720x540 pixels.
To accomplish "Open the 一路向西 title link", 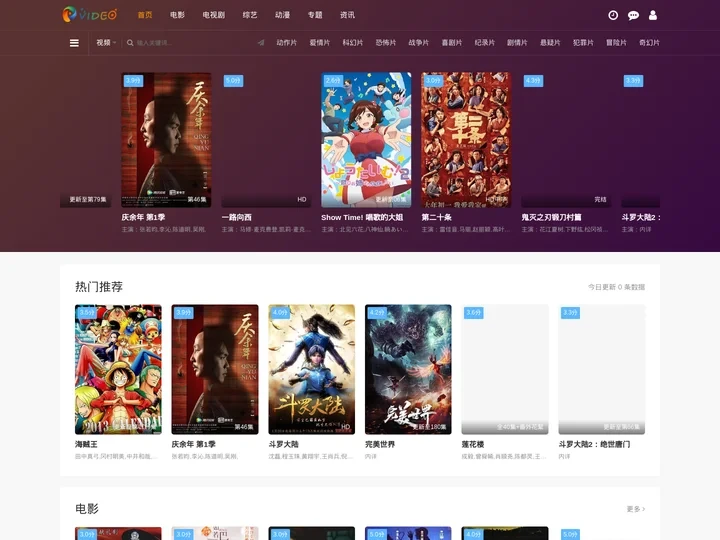I will pos(236,217).
